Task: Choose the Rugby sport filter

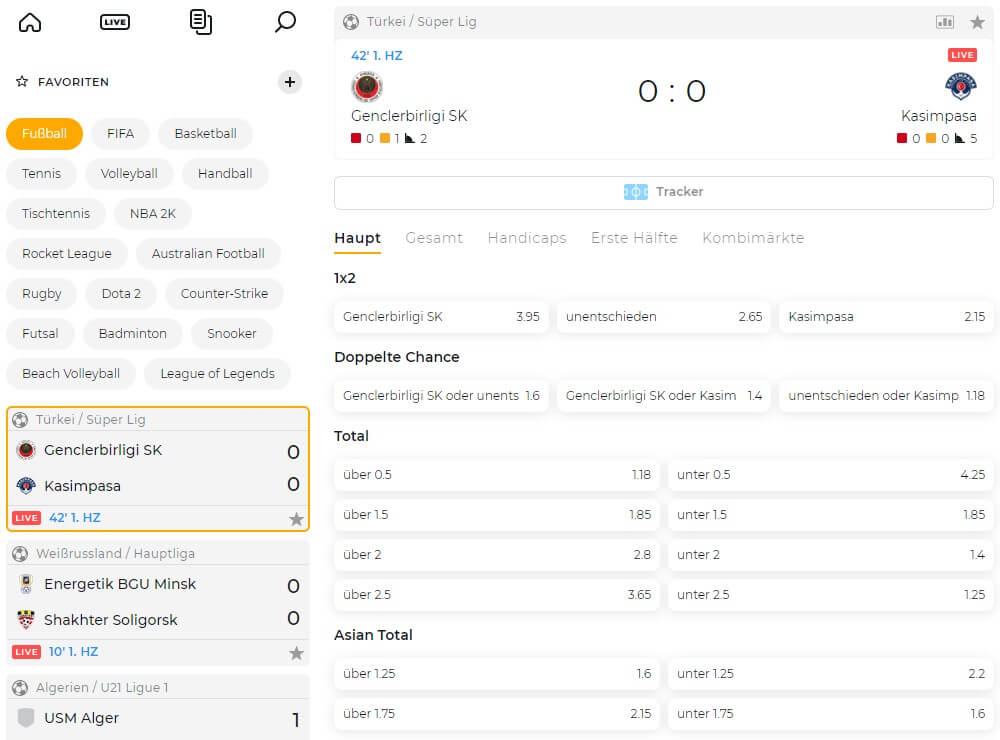Action: 42,293
